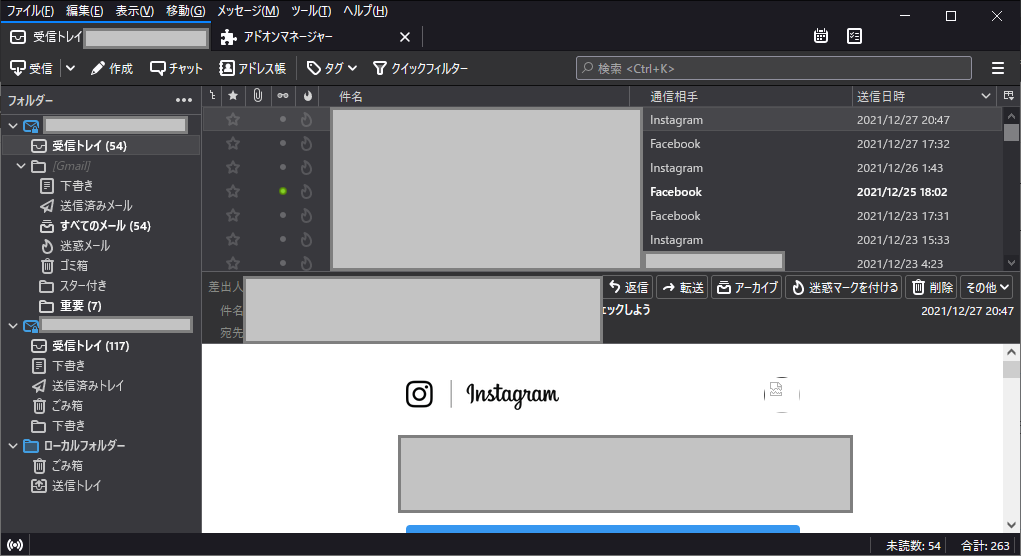Sort by thread column icon

(212, 96)
